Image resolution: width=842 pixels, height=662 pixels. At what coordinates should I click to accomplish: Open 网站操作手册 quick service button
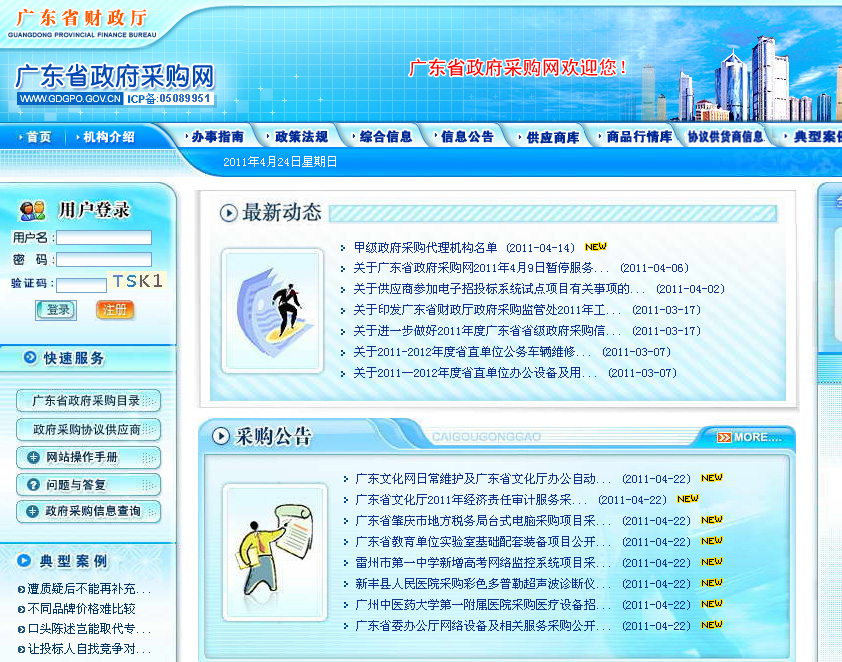coord(89,457)
